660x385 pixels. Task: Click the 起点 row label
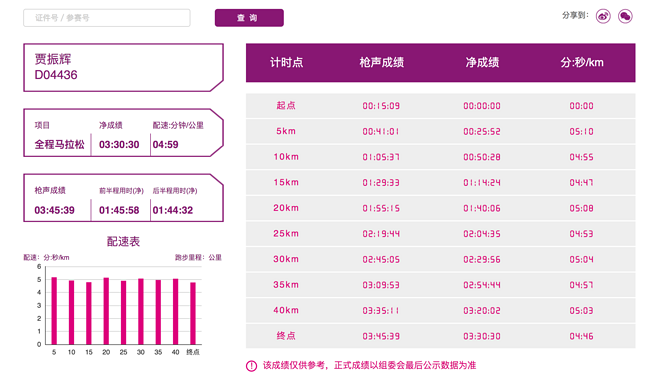point(286,106)
